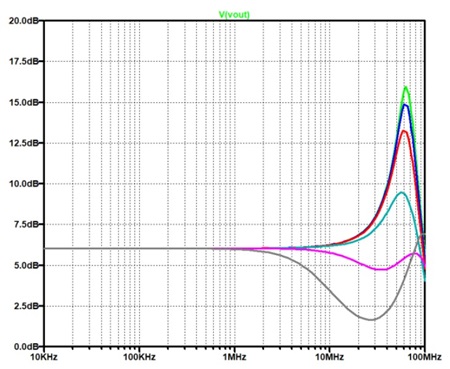The height and width of the screenshot is (369, 450).
Task: Click the 100MHz frequency label
Action: (425, 357)
